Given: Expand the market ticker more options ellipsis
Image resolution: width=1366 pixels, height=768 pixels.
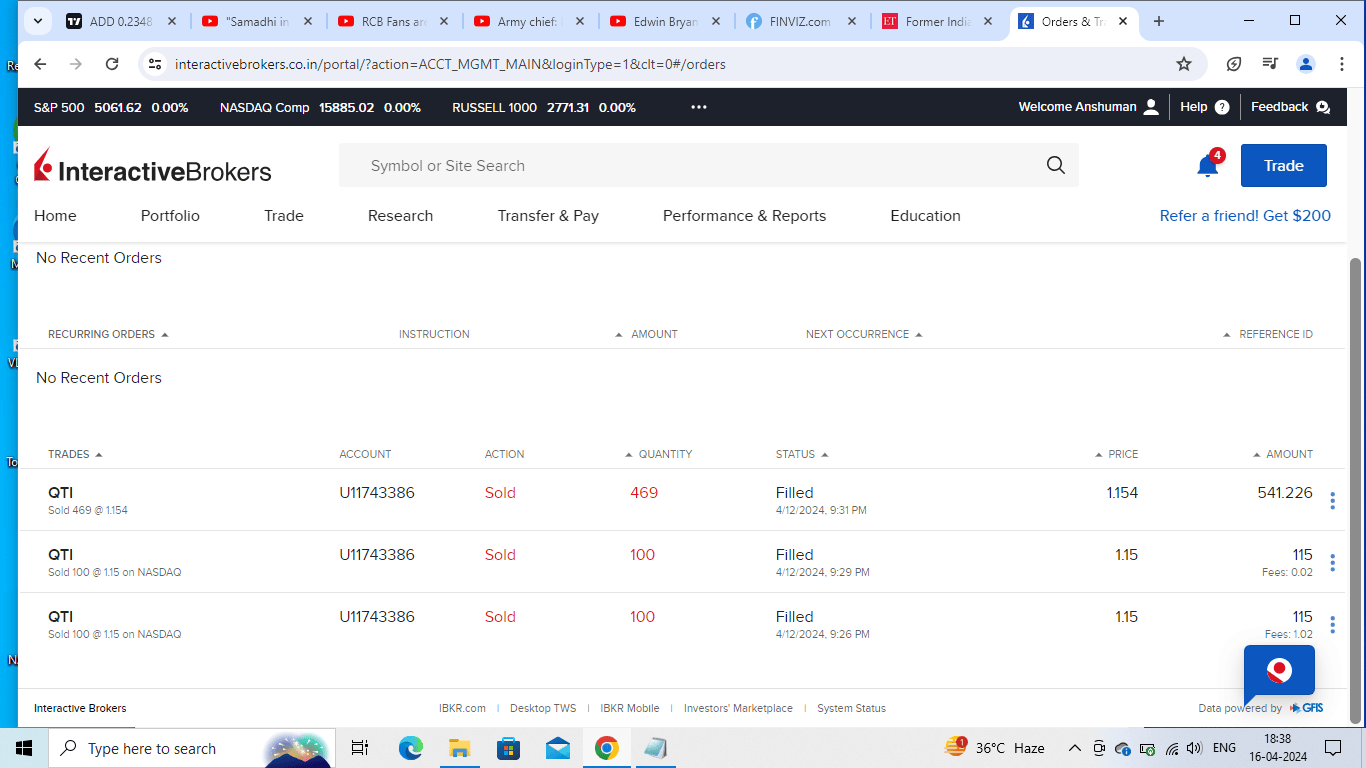Looking at the screenshot, I should pyautogui.click(x=699, y=107).
